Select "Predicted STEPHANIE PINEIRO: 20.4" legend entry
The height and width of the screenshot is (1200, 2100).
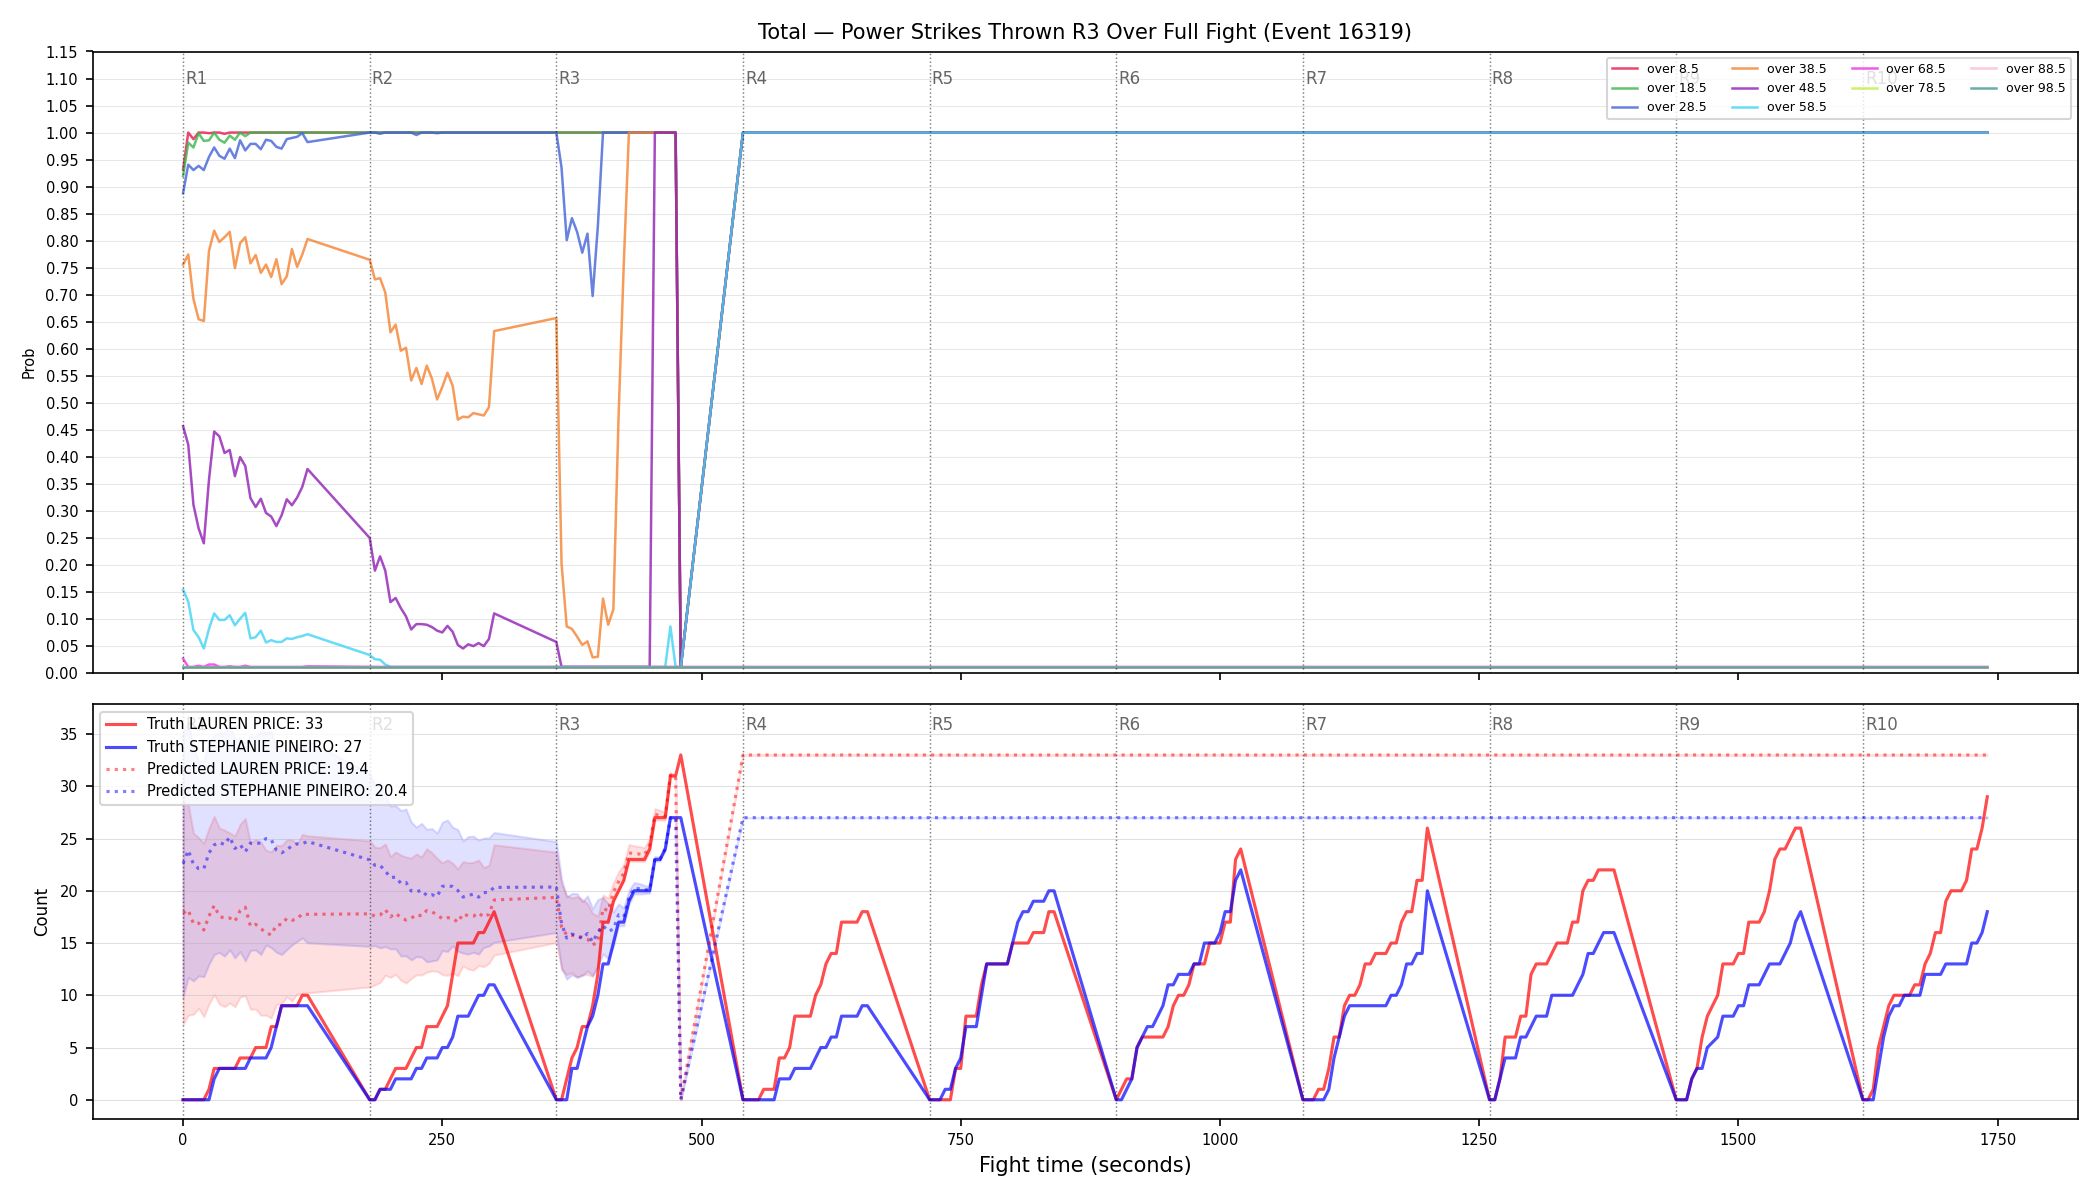tap(277, 791)
